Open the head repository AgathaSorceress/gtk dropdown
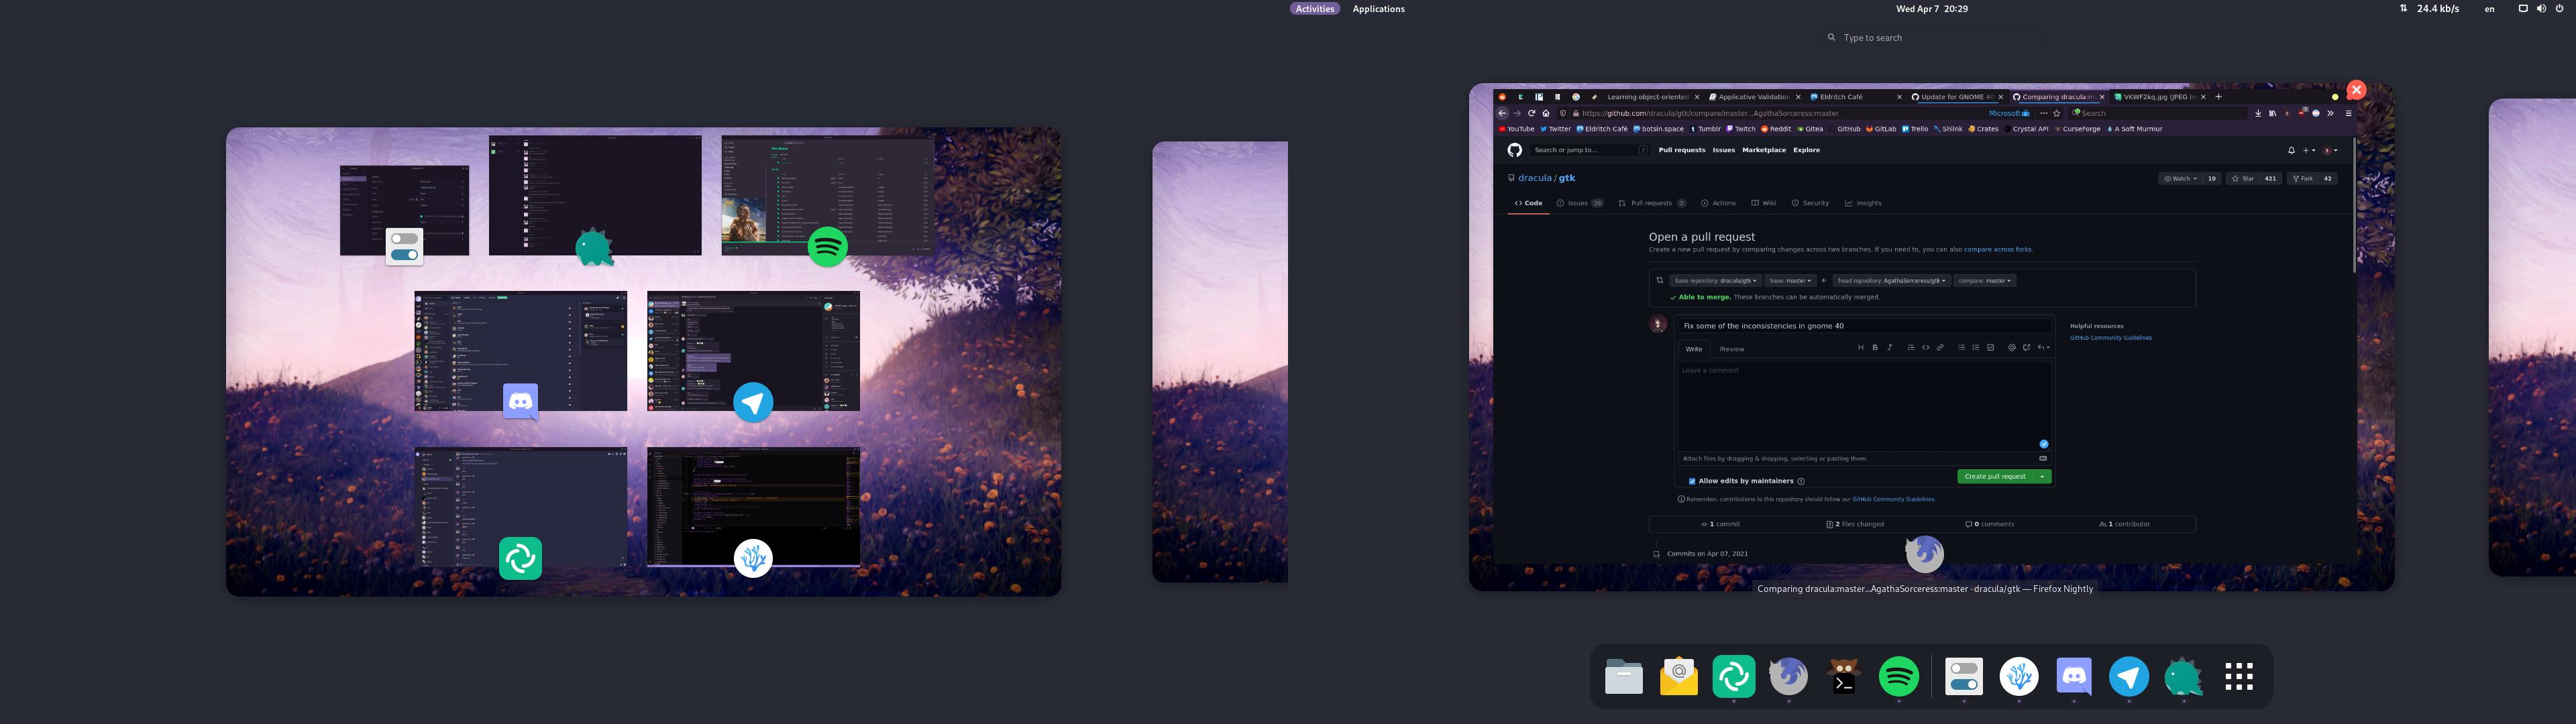2576x724 pixels. click(x=1891, y=281)
